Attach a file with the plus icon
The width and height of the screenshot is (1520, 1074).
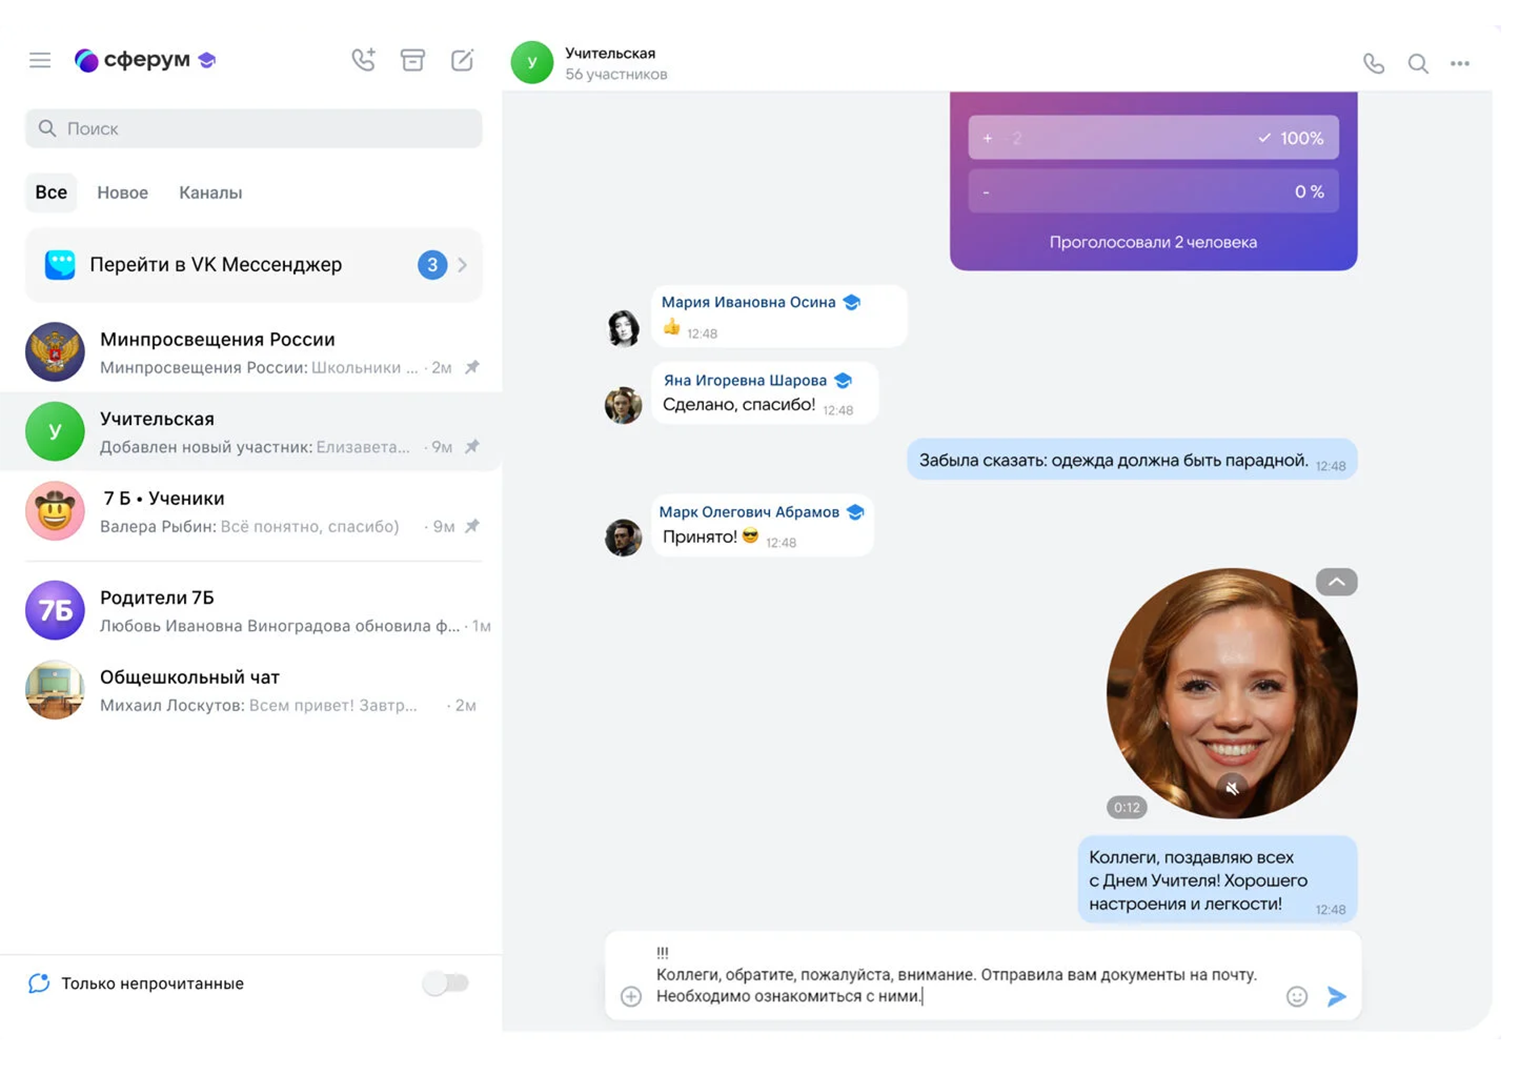631,996
